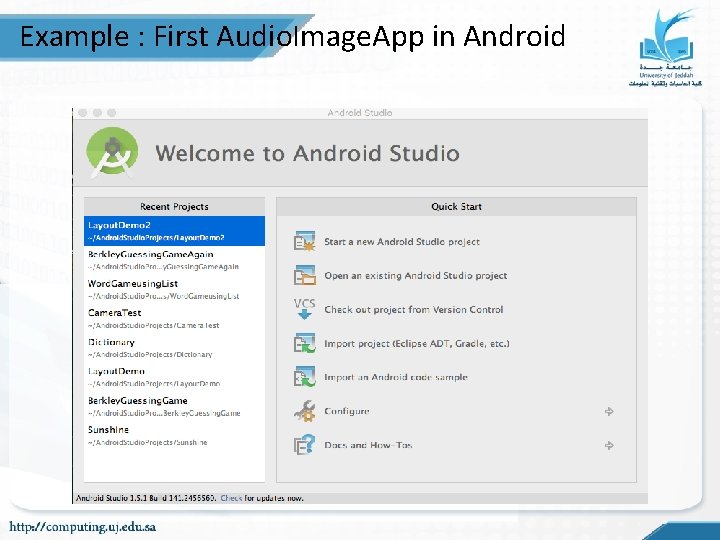The height and width of the screenshot is (540, 720).
Task: Start a new Android Studio project
Action: point(402,242)
